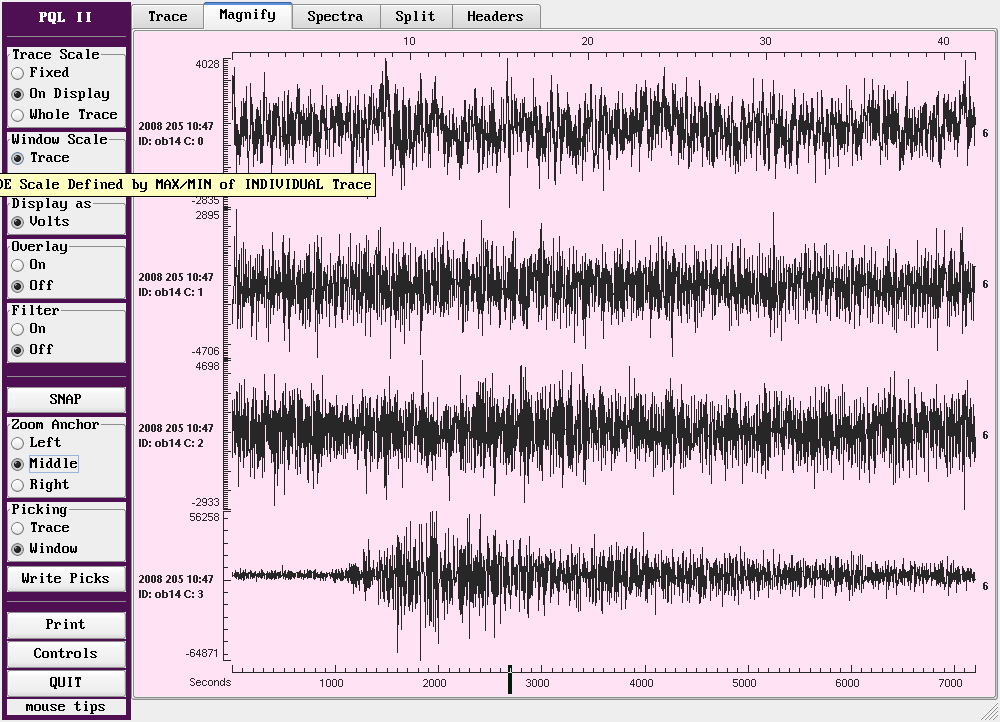Select Fixed trace scale option
Screen dimensions: 1000x722
(x=18, y=73)
